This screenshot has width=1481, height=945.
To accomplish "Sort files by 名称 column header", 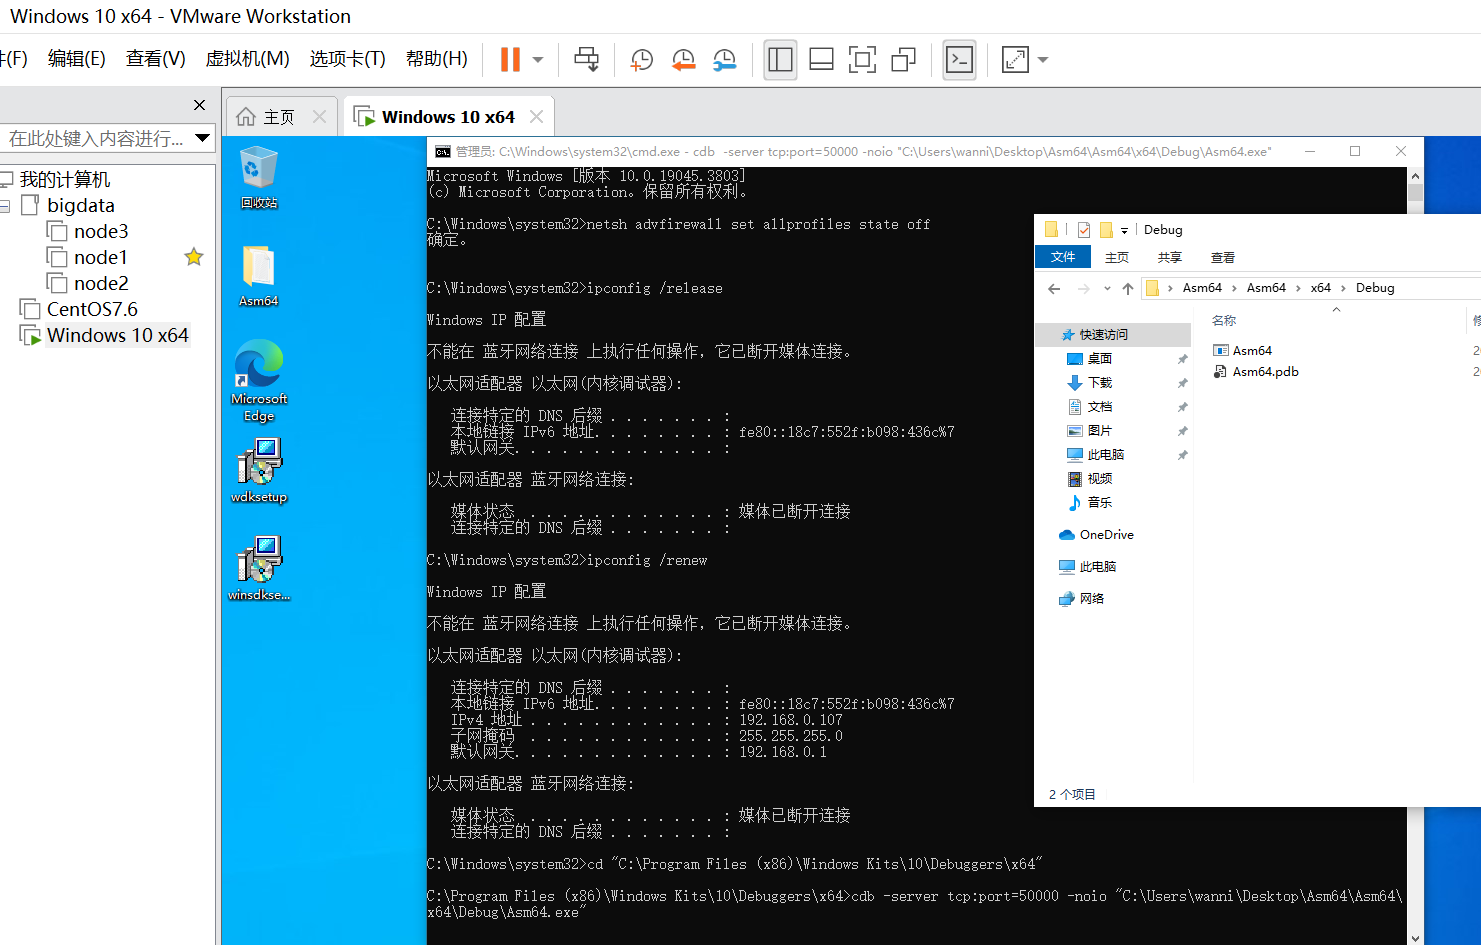I will 1224,321.
